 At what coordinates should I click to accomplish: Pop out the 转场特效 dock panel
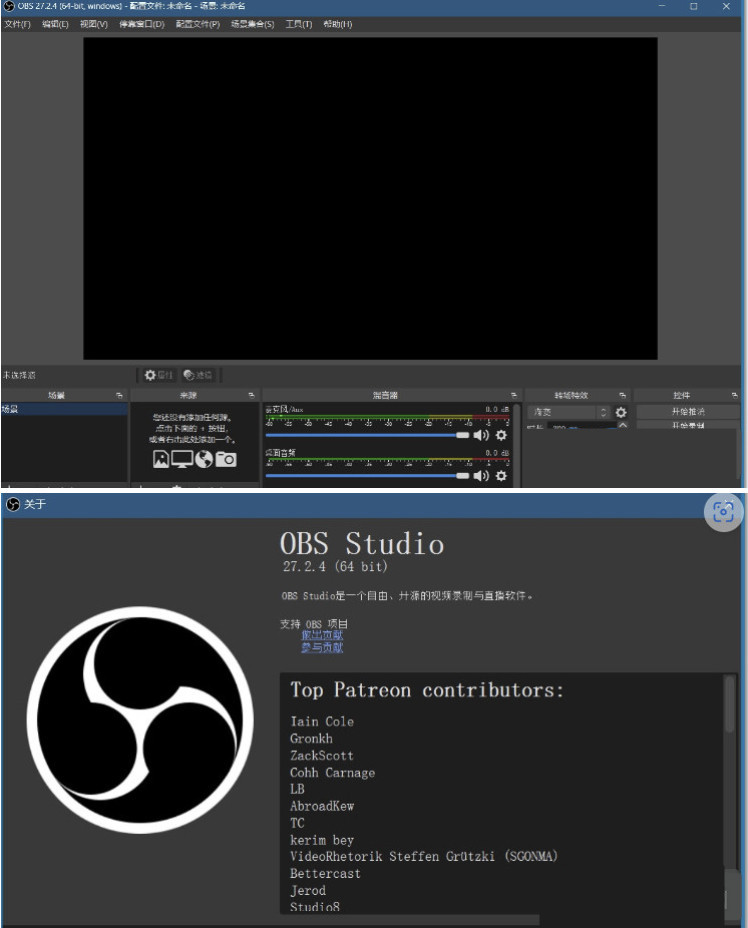[622, 395]
